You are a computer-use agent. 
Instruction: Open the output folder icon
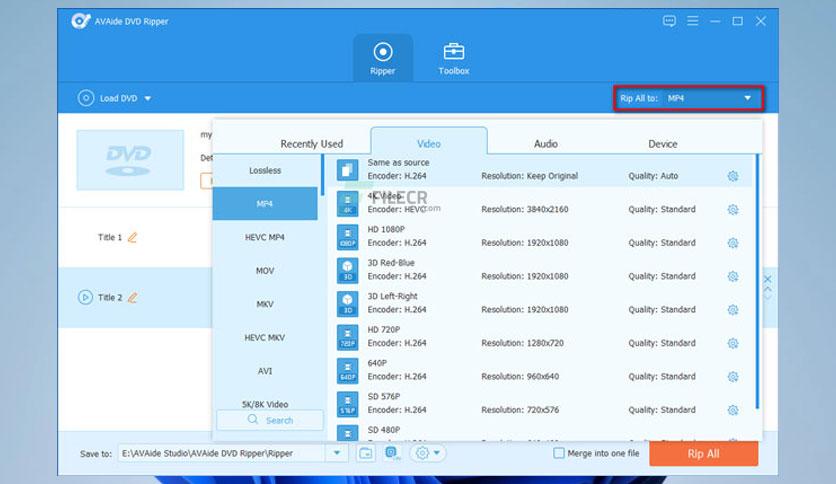click(366, 453)
